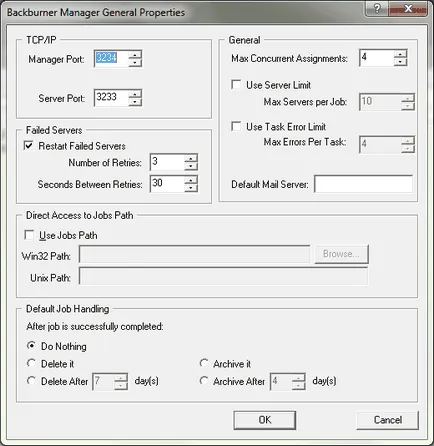Decrease Number of Retries with down arrow
Screen dimensions: 434x446
191,167
